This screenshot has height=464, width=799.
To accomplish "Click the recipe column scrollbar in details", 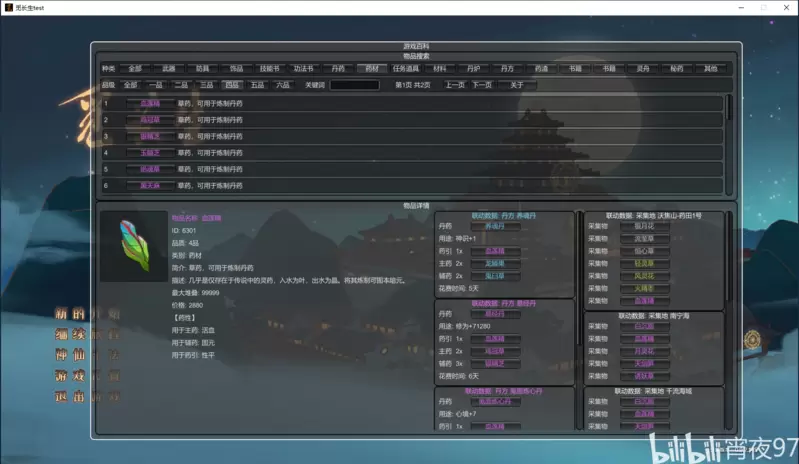I will [x=579, y=321].
